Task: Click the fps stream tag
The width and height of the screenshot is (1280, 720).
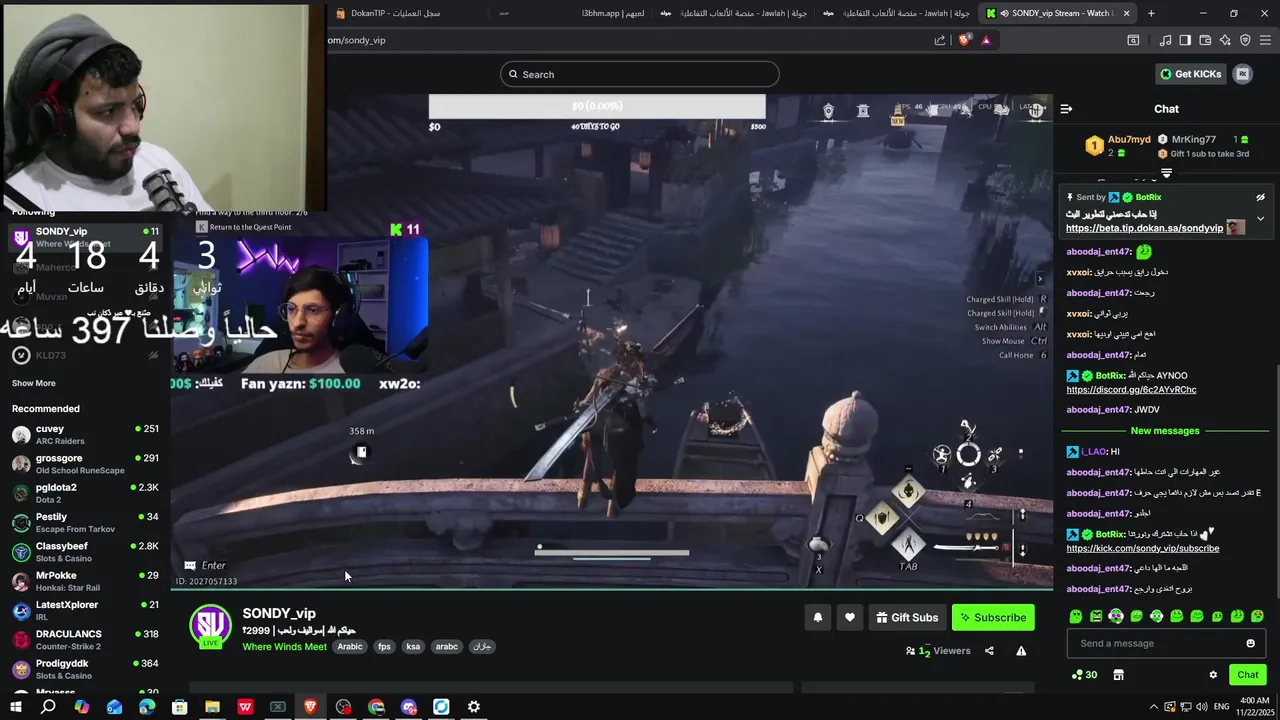Action: point(384,647)
